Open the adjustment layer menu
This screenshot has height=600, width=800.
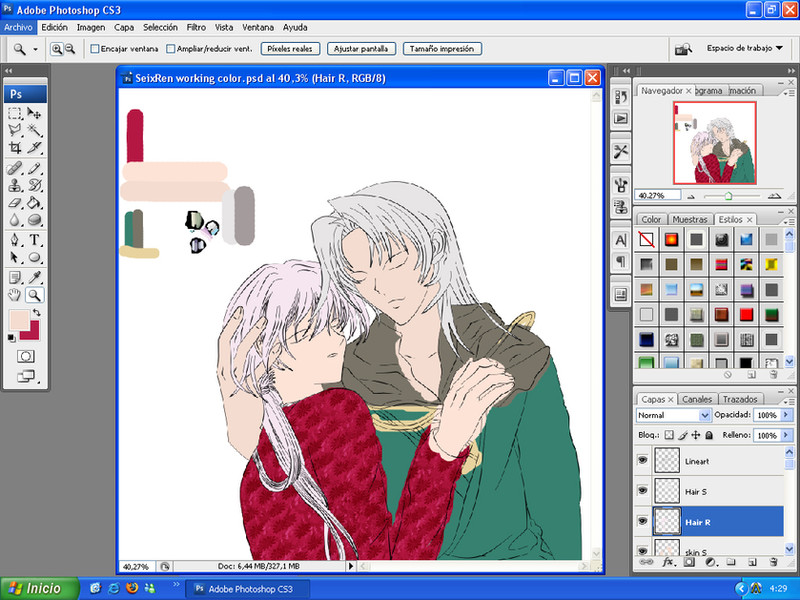(x=710, y=562)
